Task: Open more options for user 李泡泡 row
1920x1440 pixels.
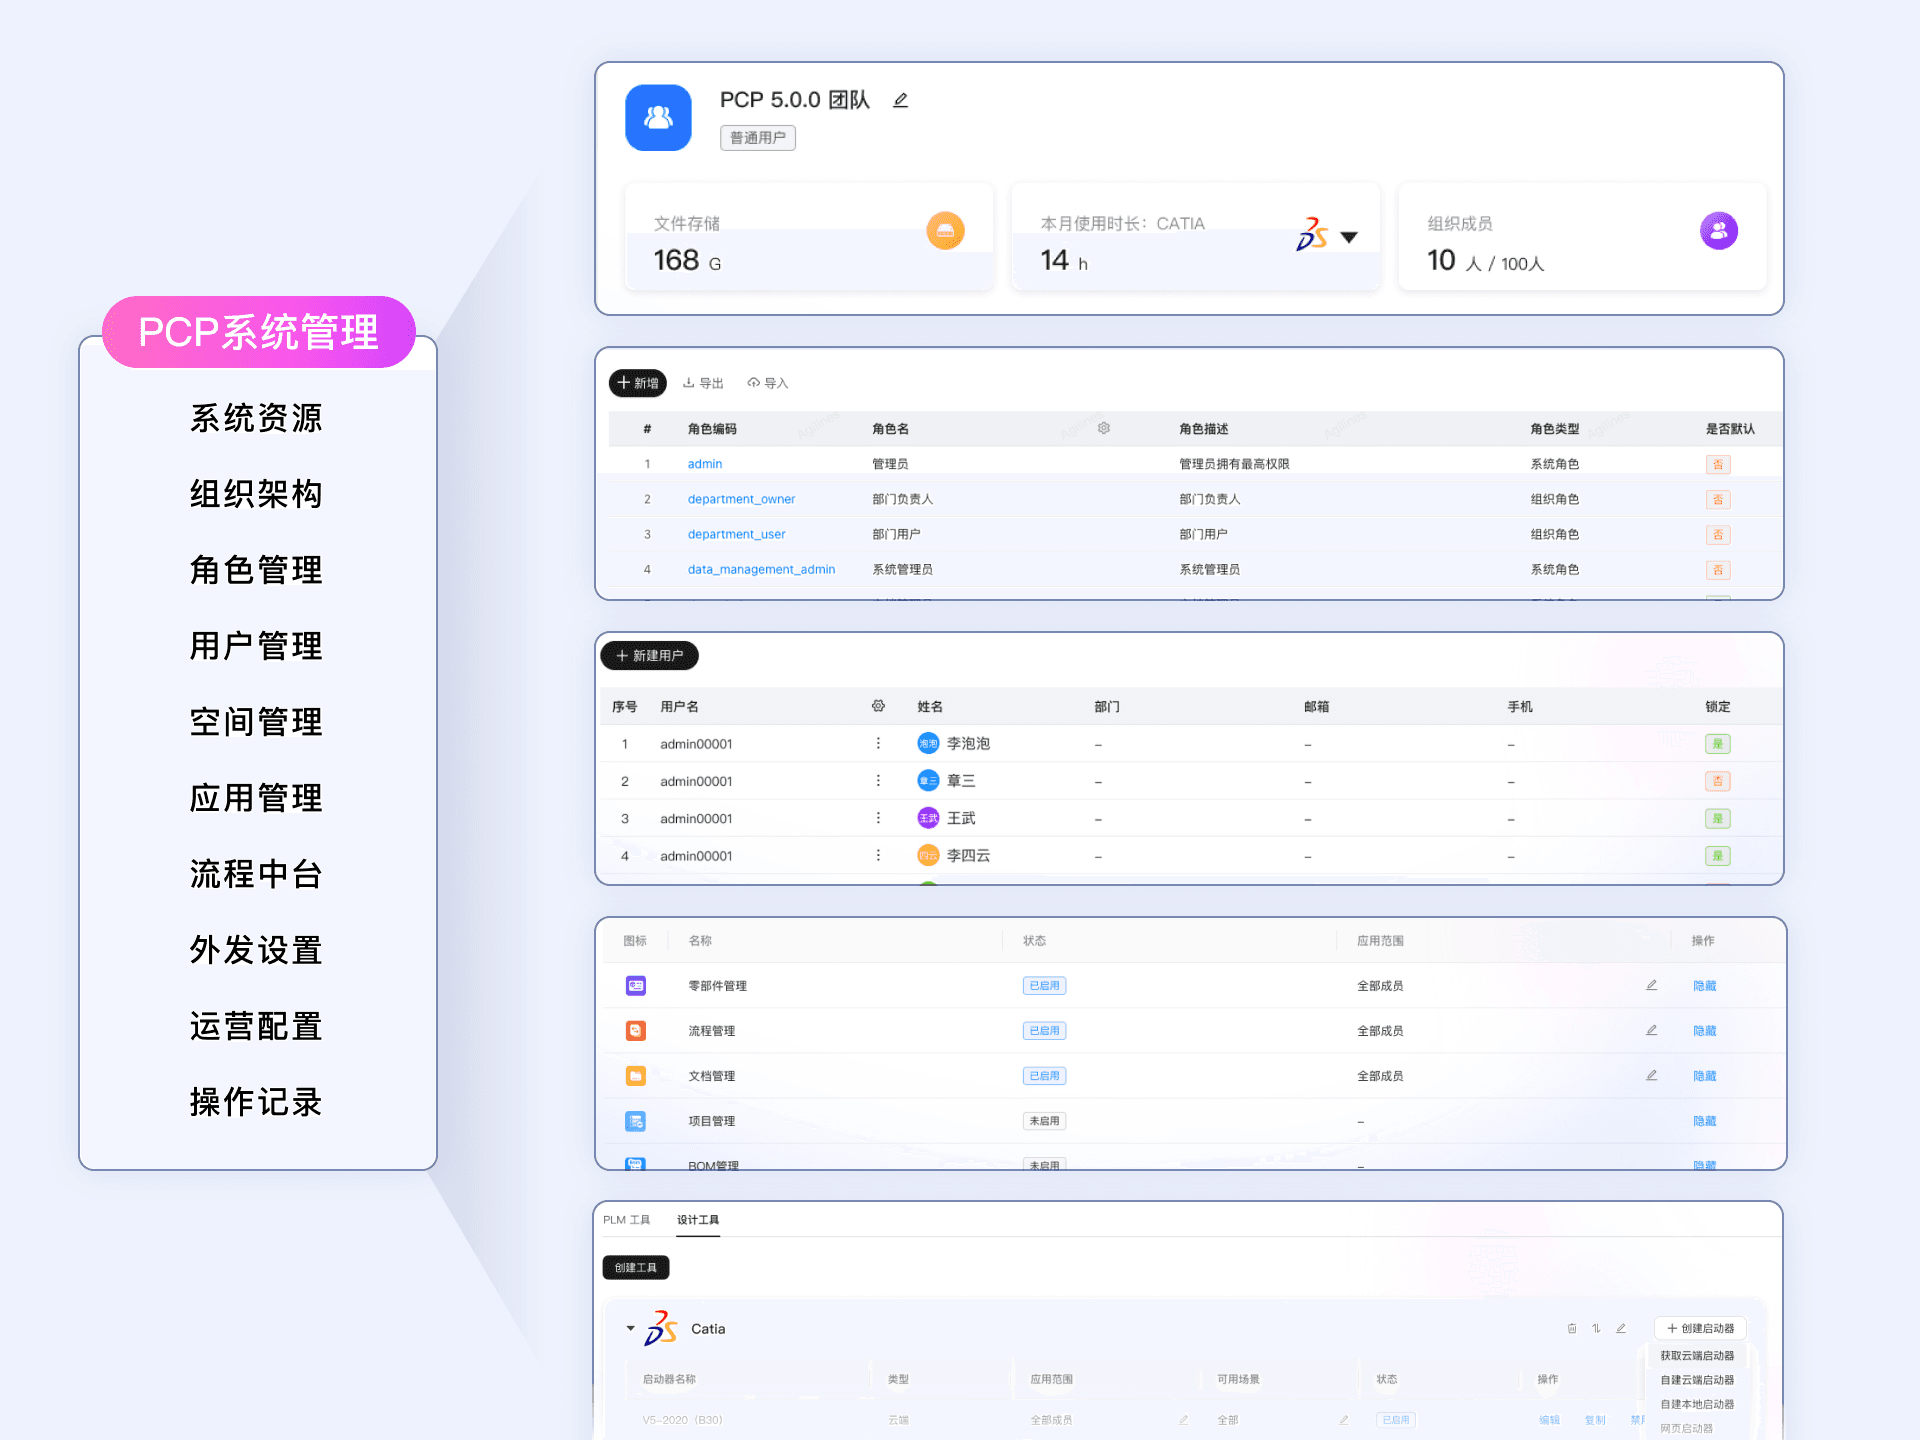Action: coord(878,743)
